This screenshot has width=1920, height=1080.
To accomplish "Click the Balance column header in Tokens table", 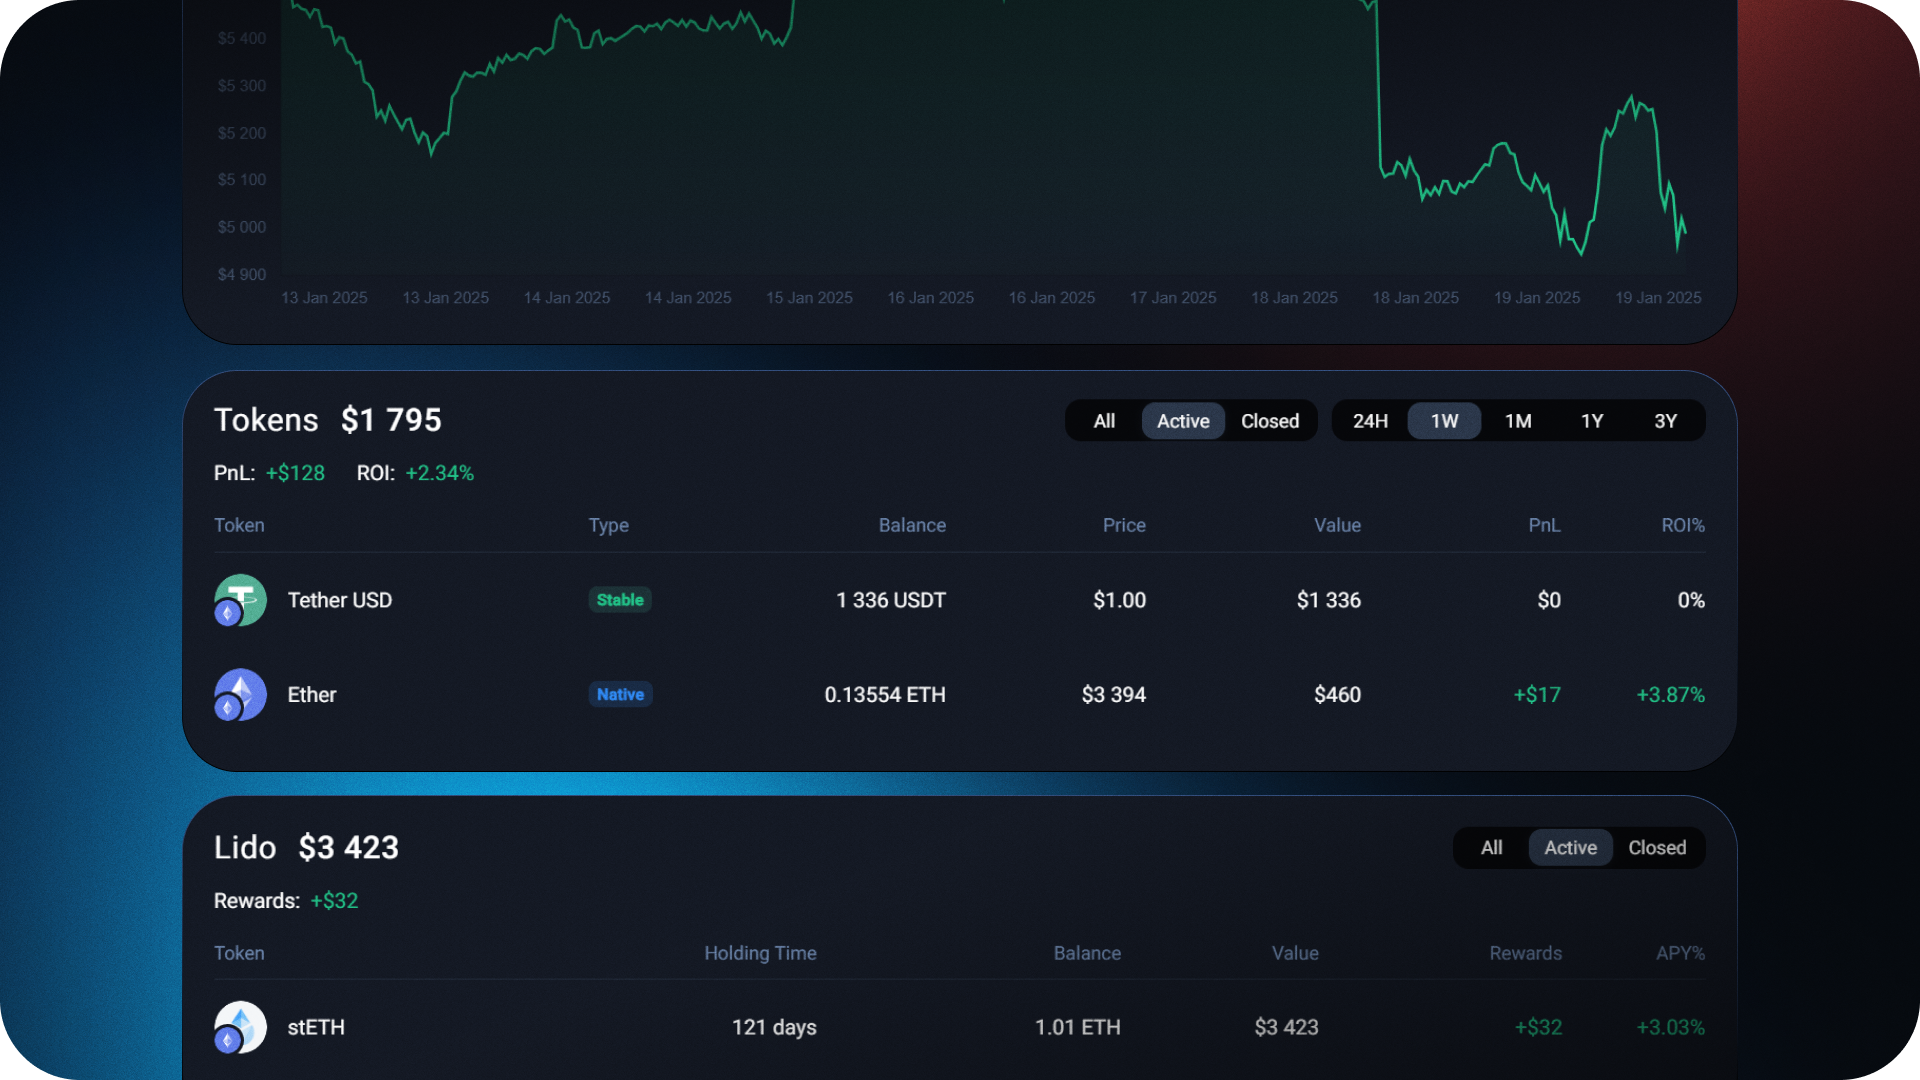I will (912, 525).
